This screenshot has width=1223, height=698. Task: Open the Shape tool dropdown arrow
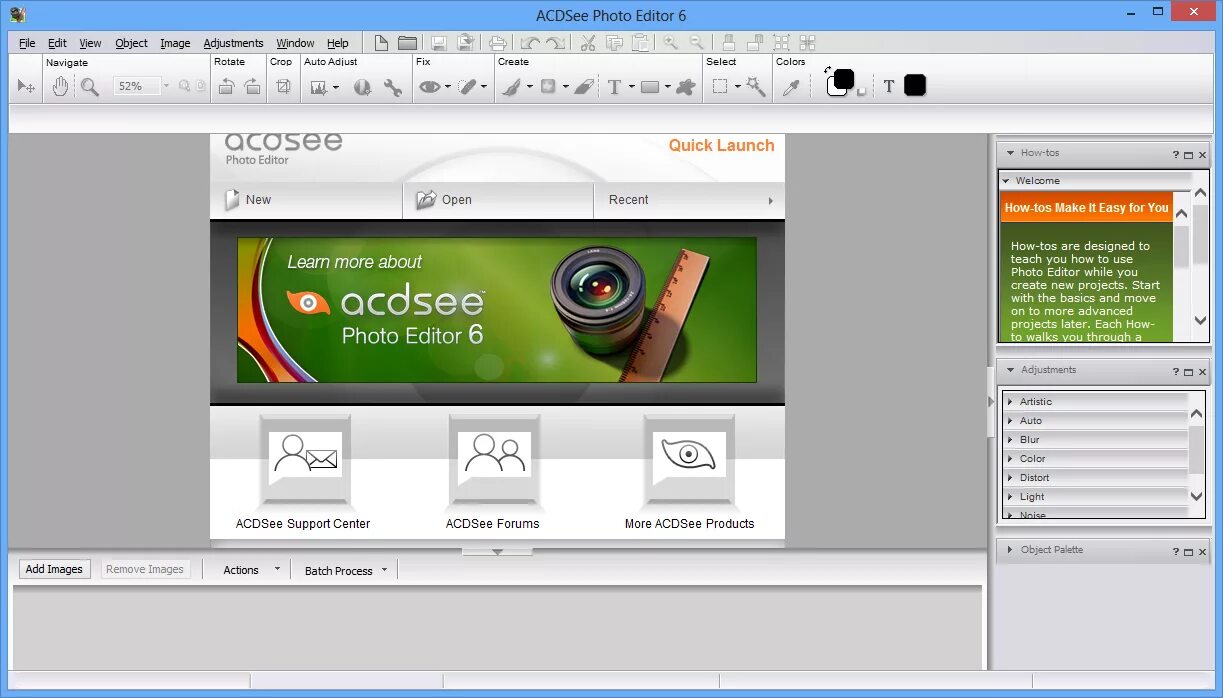pos(667,87)
